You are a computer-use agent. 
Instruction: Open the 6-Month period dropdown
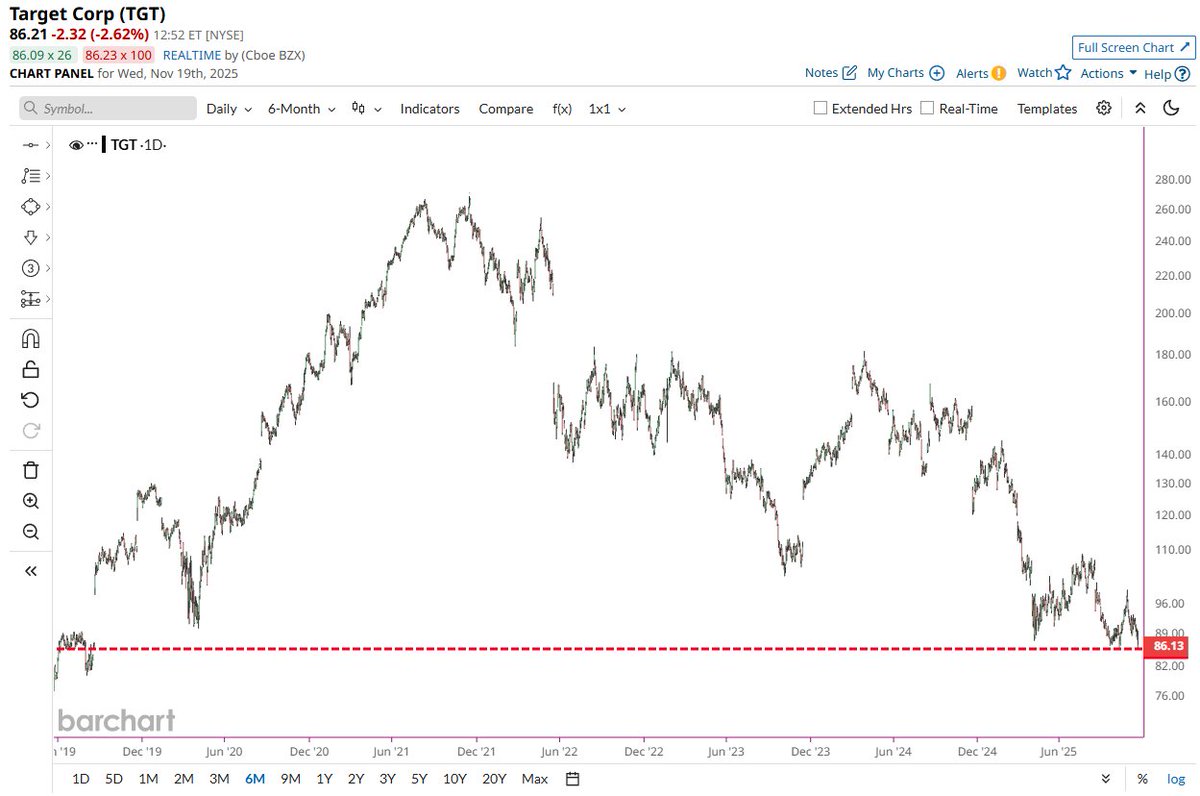coord(301,108)
